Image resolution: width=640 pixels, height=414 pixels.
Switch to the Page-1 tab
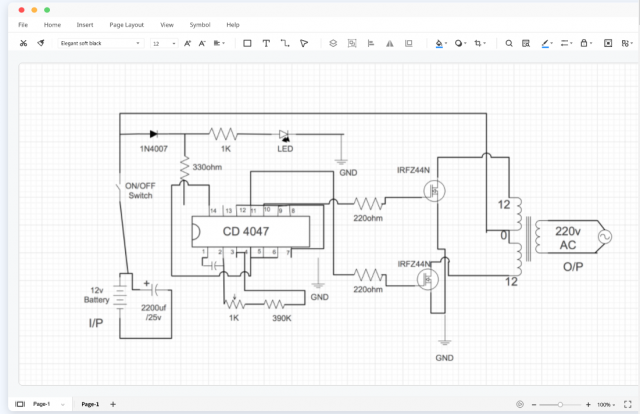coord(90,404)
